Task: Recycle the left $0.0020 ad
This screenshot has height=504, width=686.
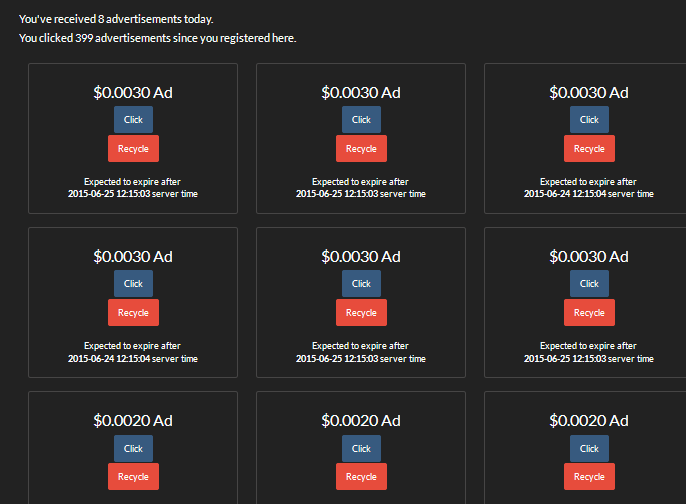Action: tap(133, 477)
